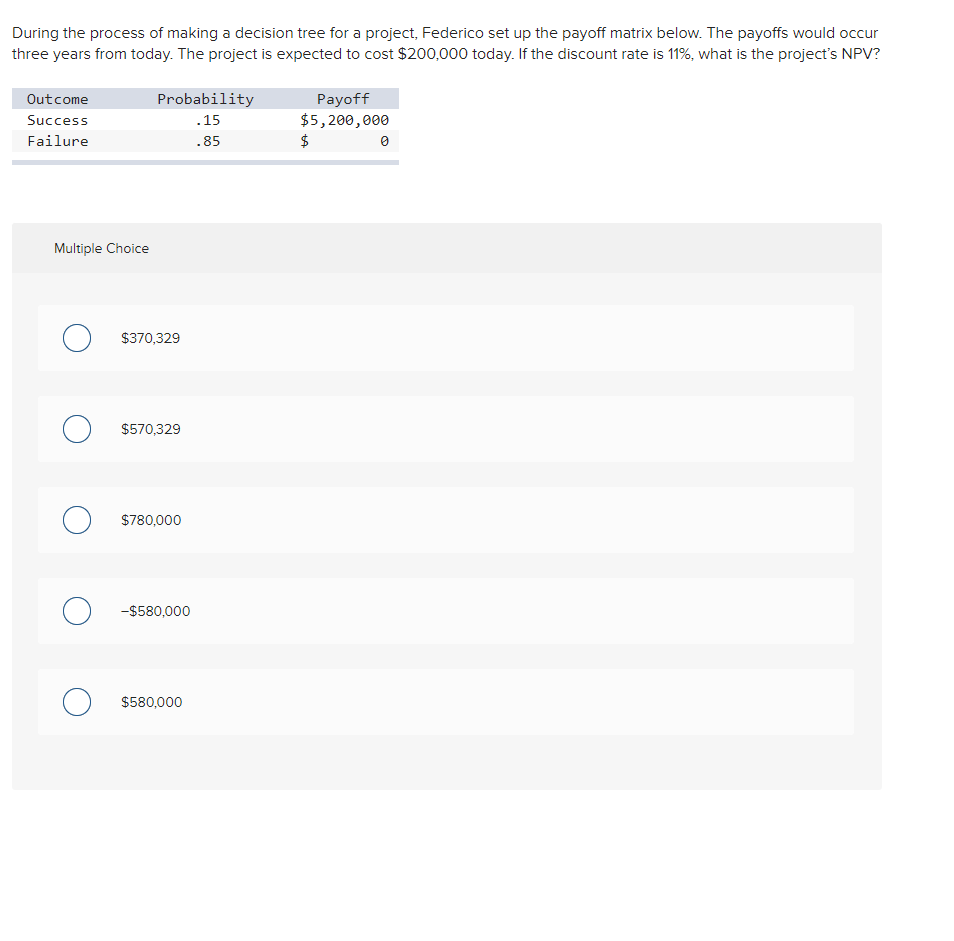This screenshot has height=941, width=954.
Task: Mark the $780,000 option's radio circle
Action: [x=77, y=520]
